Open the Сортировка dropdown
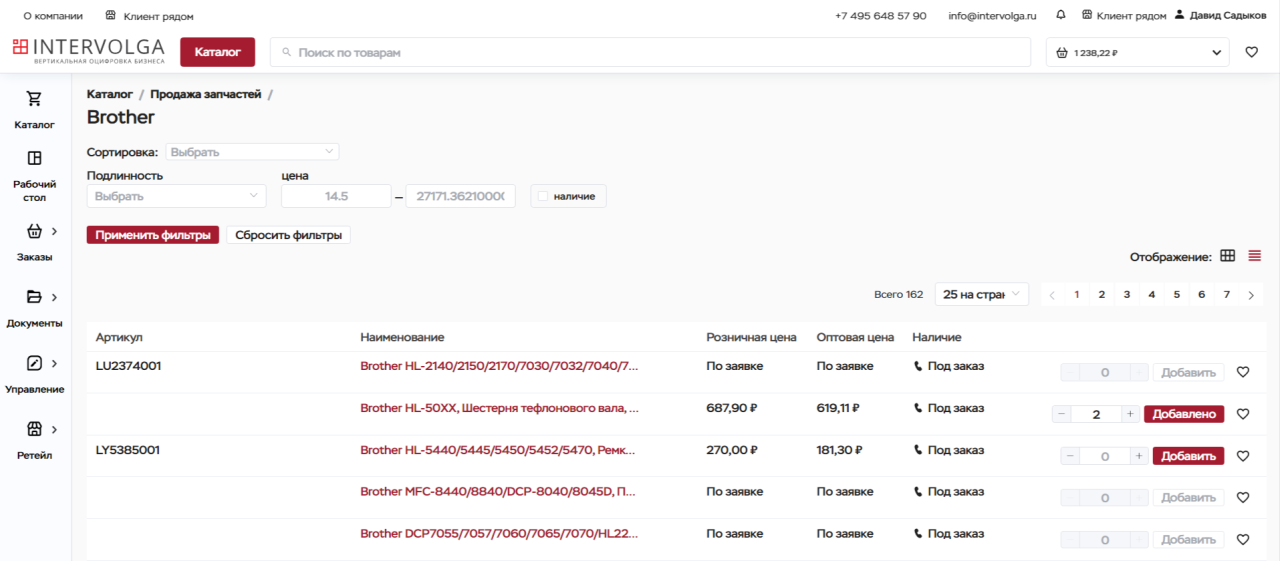 252,152
